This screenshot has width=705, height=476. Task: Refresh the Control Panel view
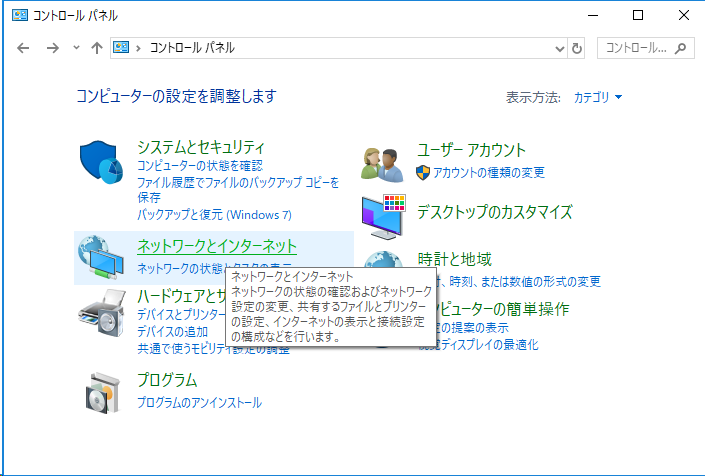pos(576,48)
